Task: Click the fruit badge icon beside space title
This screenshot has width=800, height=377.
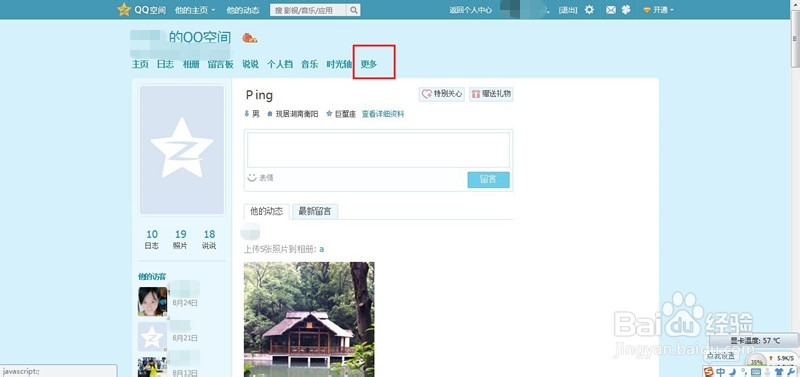Action: [x=249, y=38]
